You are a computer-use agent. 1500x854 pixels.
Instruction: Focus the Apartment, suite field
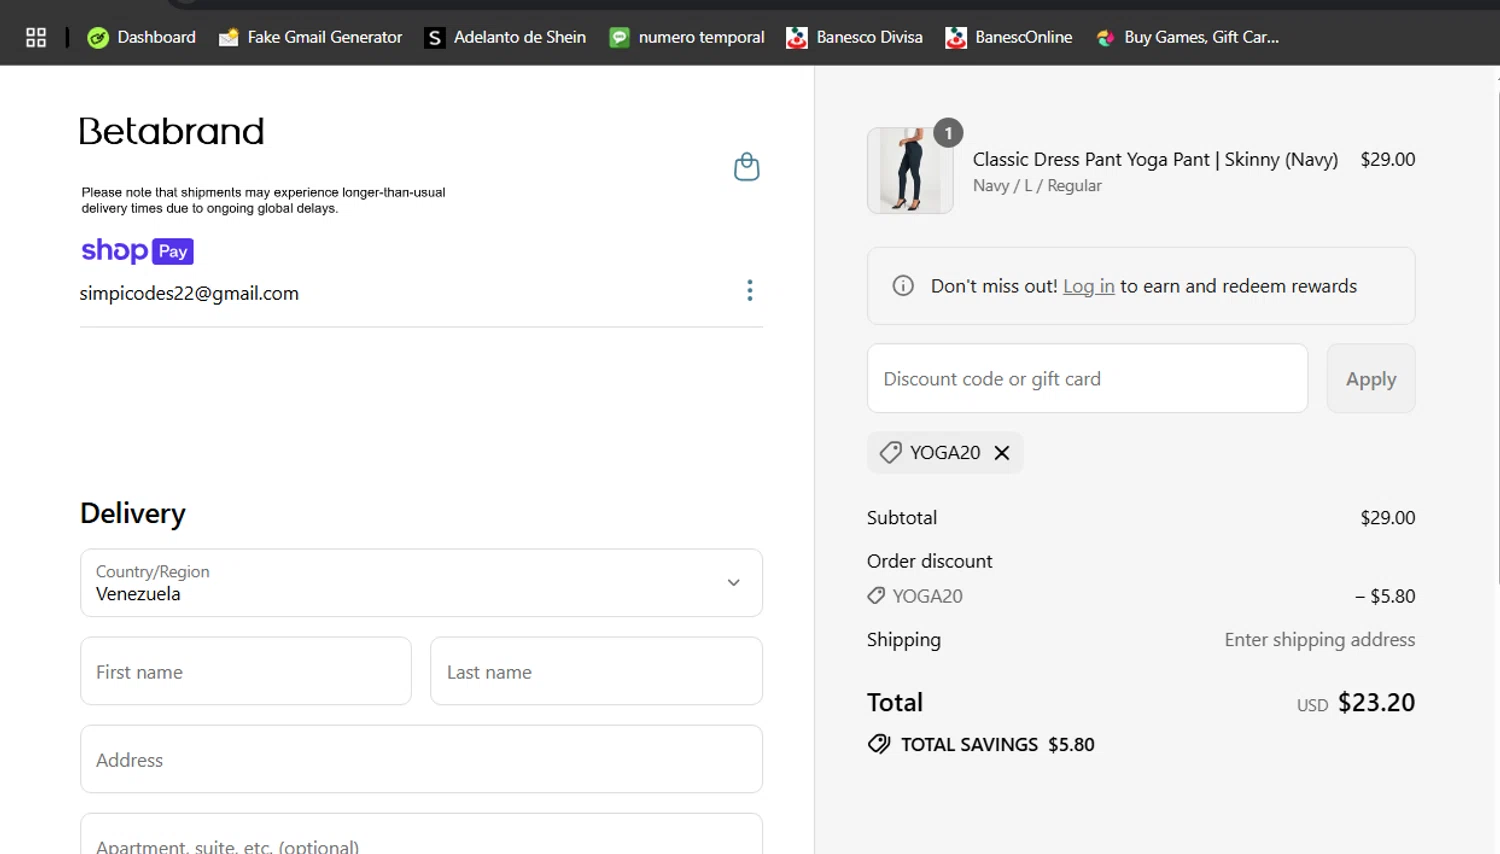[x=421, y=836]
